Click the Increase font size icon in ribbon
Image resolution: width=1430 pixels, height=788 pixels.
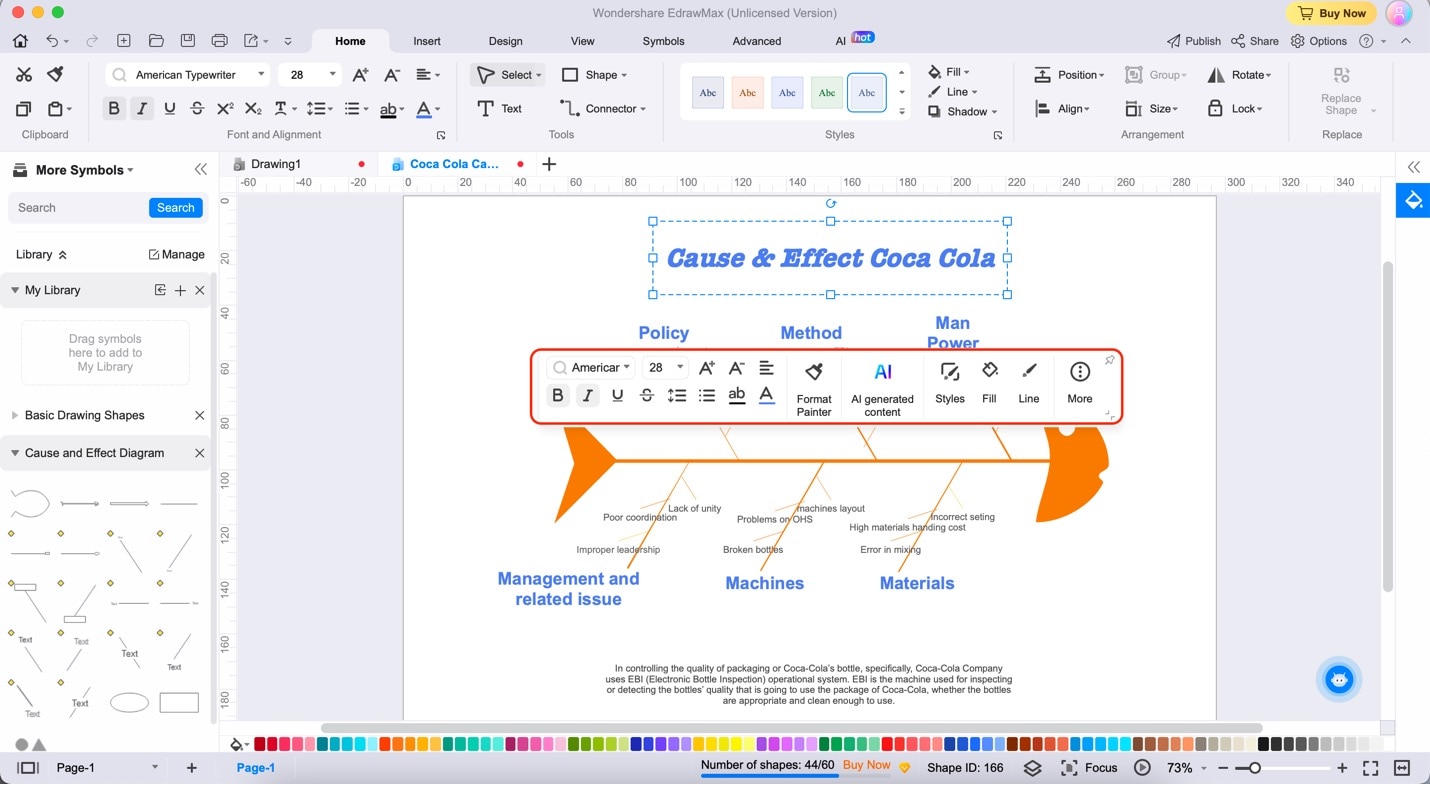(361, 75)
